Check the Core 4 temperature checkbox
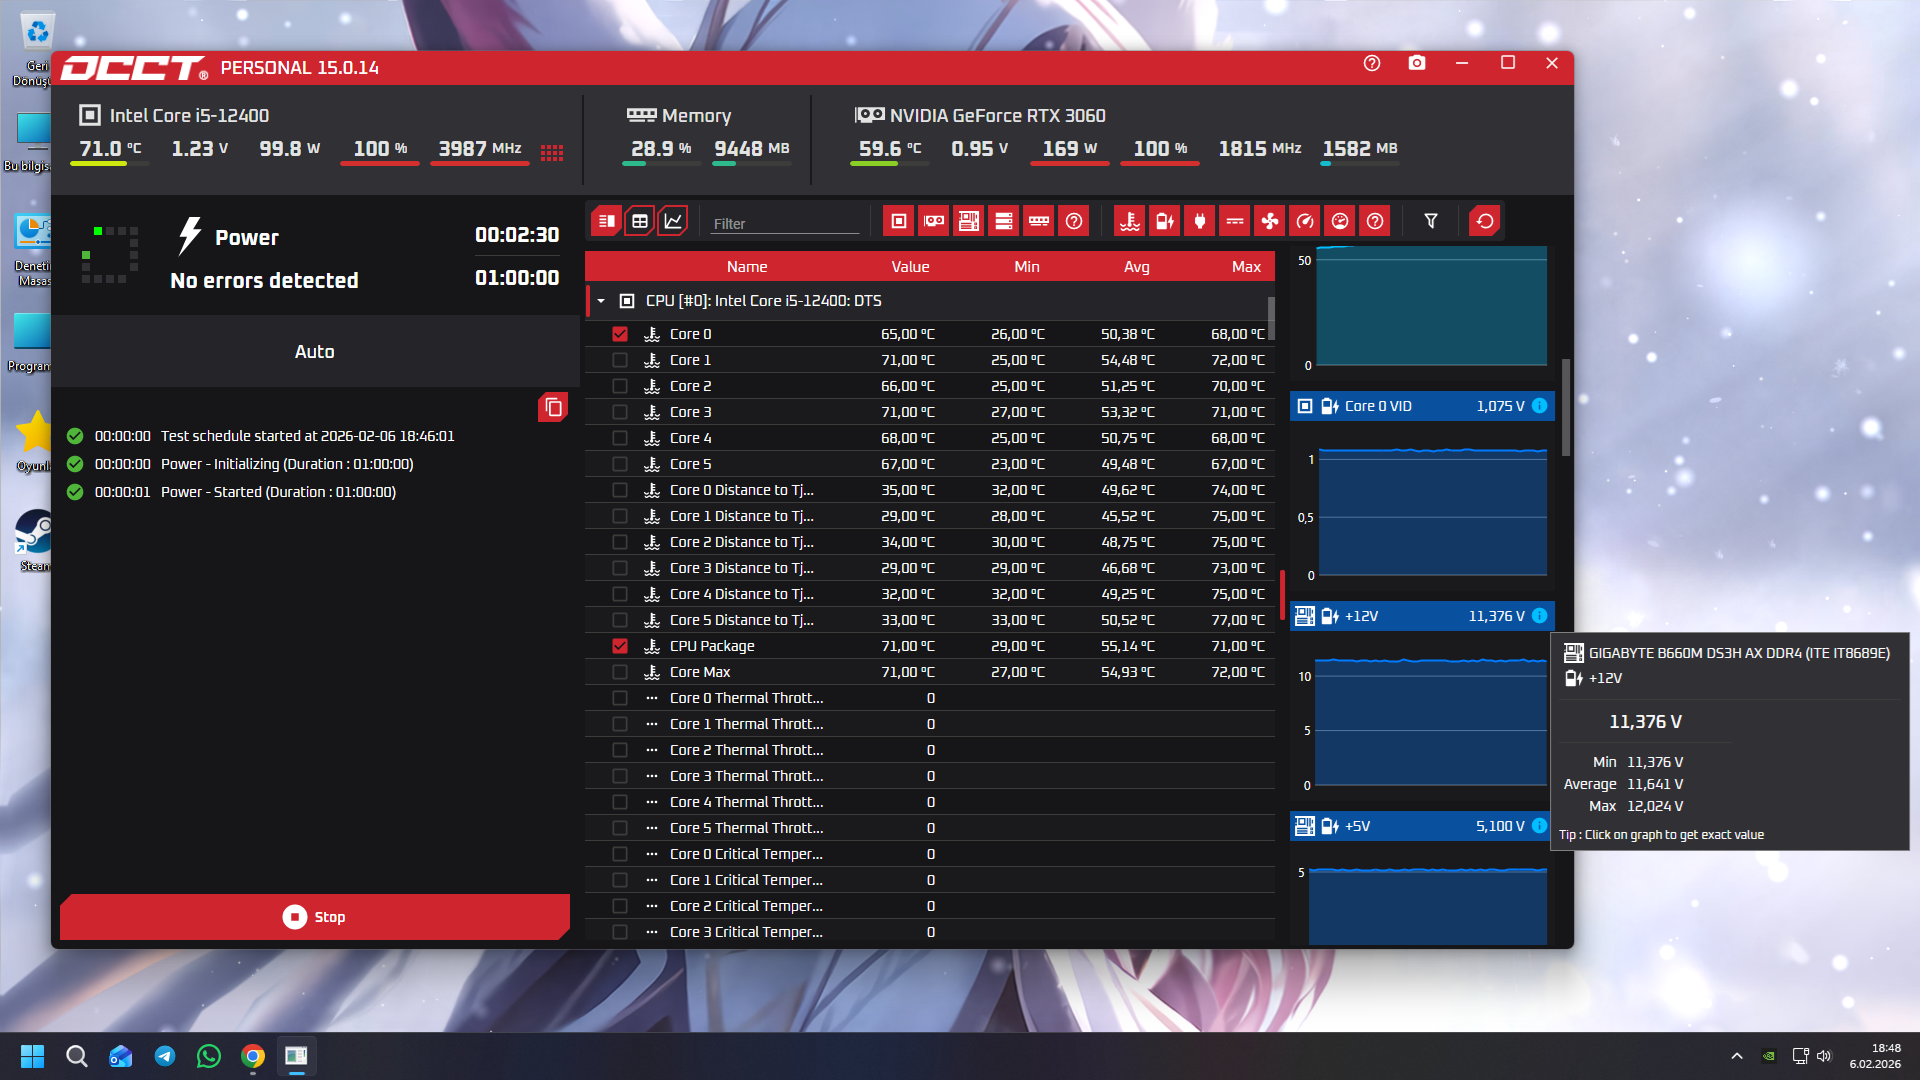The width and height of the screenshot is (1920, 1080). (x=620, y=438)
